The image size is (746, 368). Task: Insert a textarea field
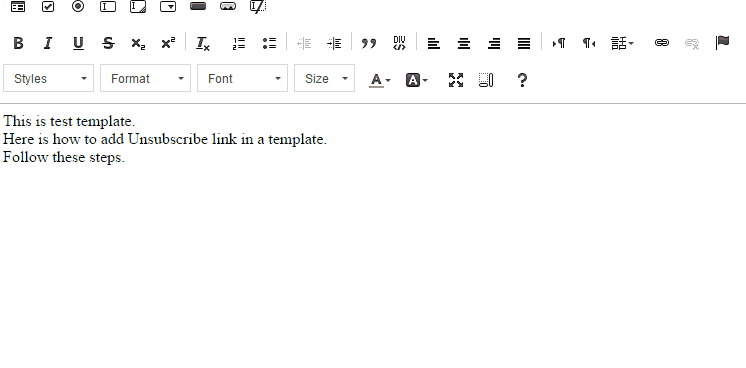138,7
